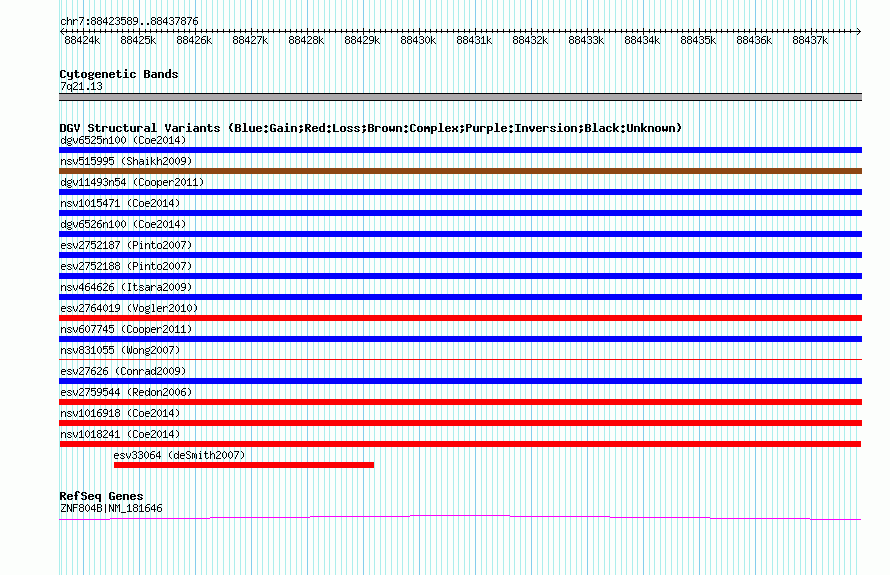This screenshot has width=890, height=575.
Task: Open the dgv6526n100 (Coe2014) label
Action: (x=123, y=224)
